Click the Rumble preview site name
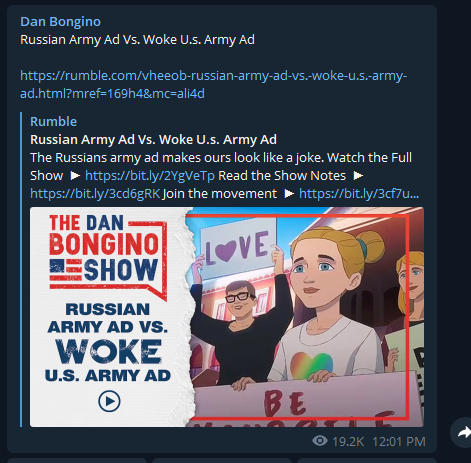Viewport: 471px width, 463px height. 53,121
